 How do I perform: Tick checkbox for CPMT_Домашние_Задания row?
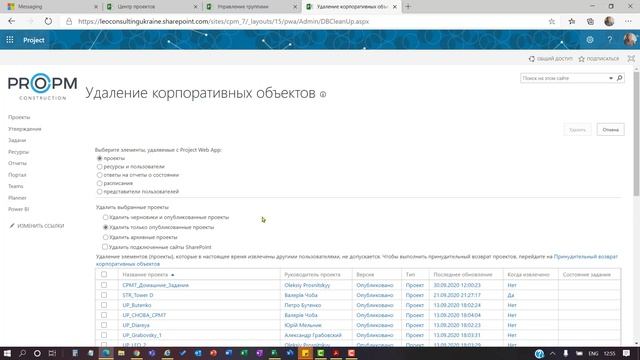[x=104, y=285]
